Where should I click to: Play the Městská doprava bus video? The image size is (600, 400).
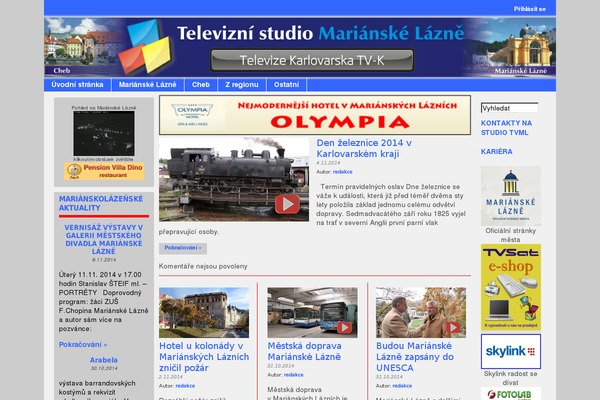coord(344,327)
